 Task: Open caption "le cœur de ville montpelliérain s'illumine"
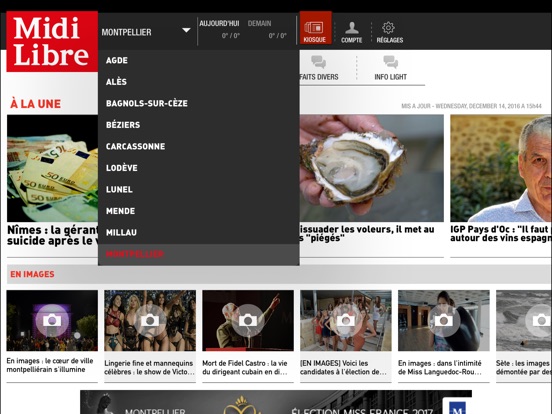pyautogui.click(x=50, y=365)
